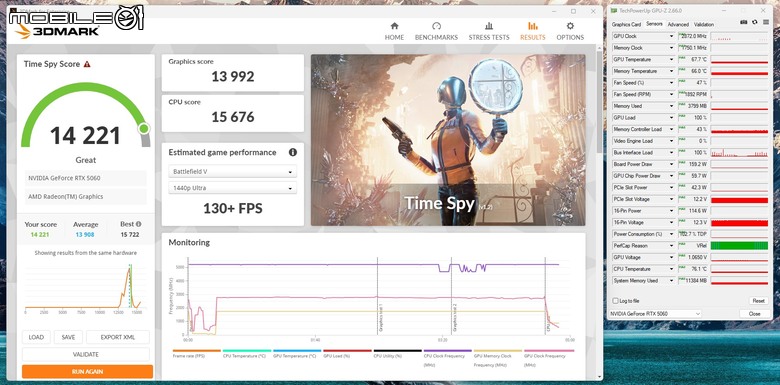Click the EXPORT XML button

118,337
